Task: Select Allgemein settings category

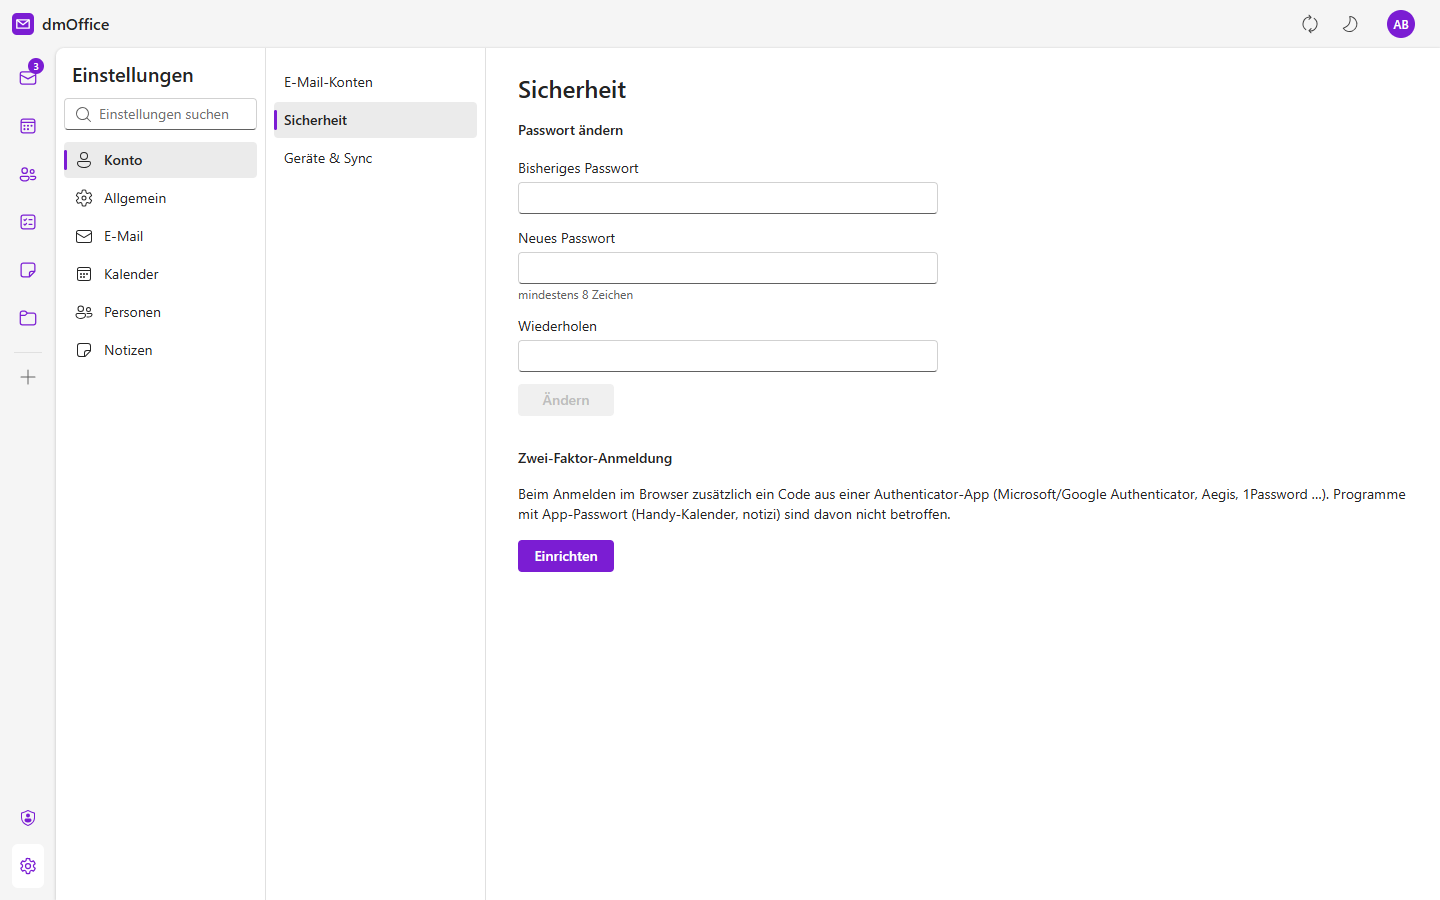Action: (x=160, y=198)
